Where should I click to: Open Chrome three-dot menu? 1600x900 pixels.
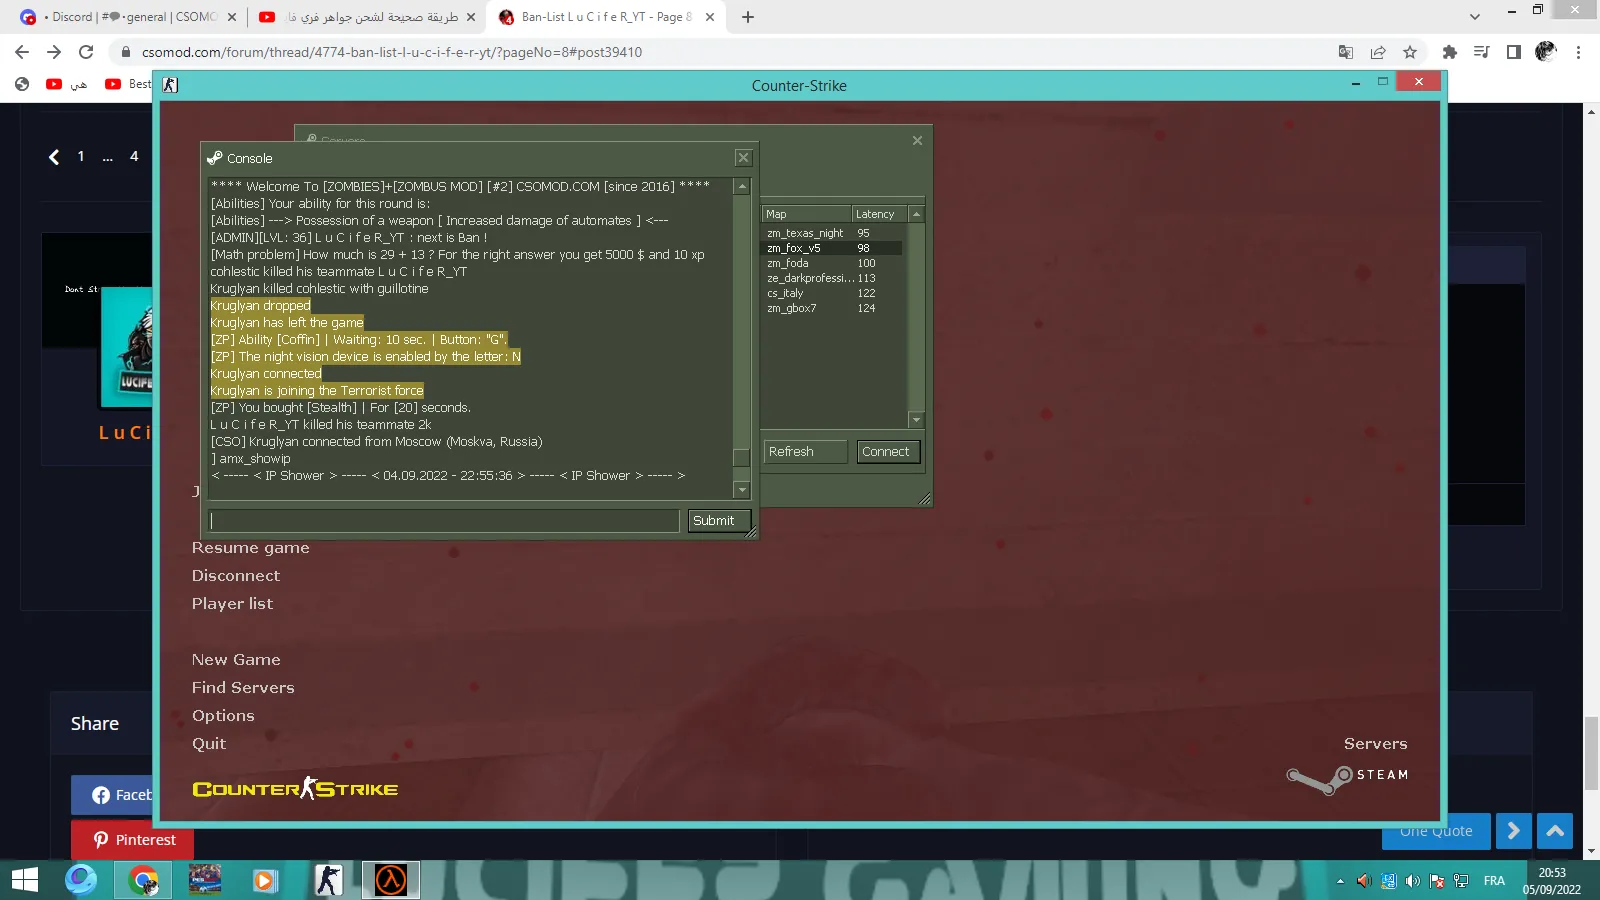pos(1579,52)
